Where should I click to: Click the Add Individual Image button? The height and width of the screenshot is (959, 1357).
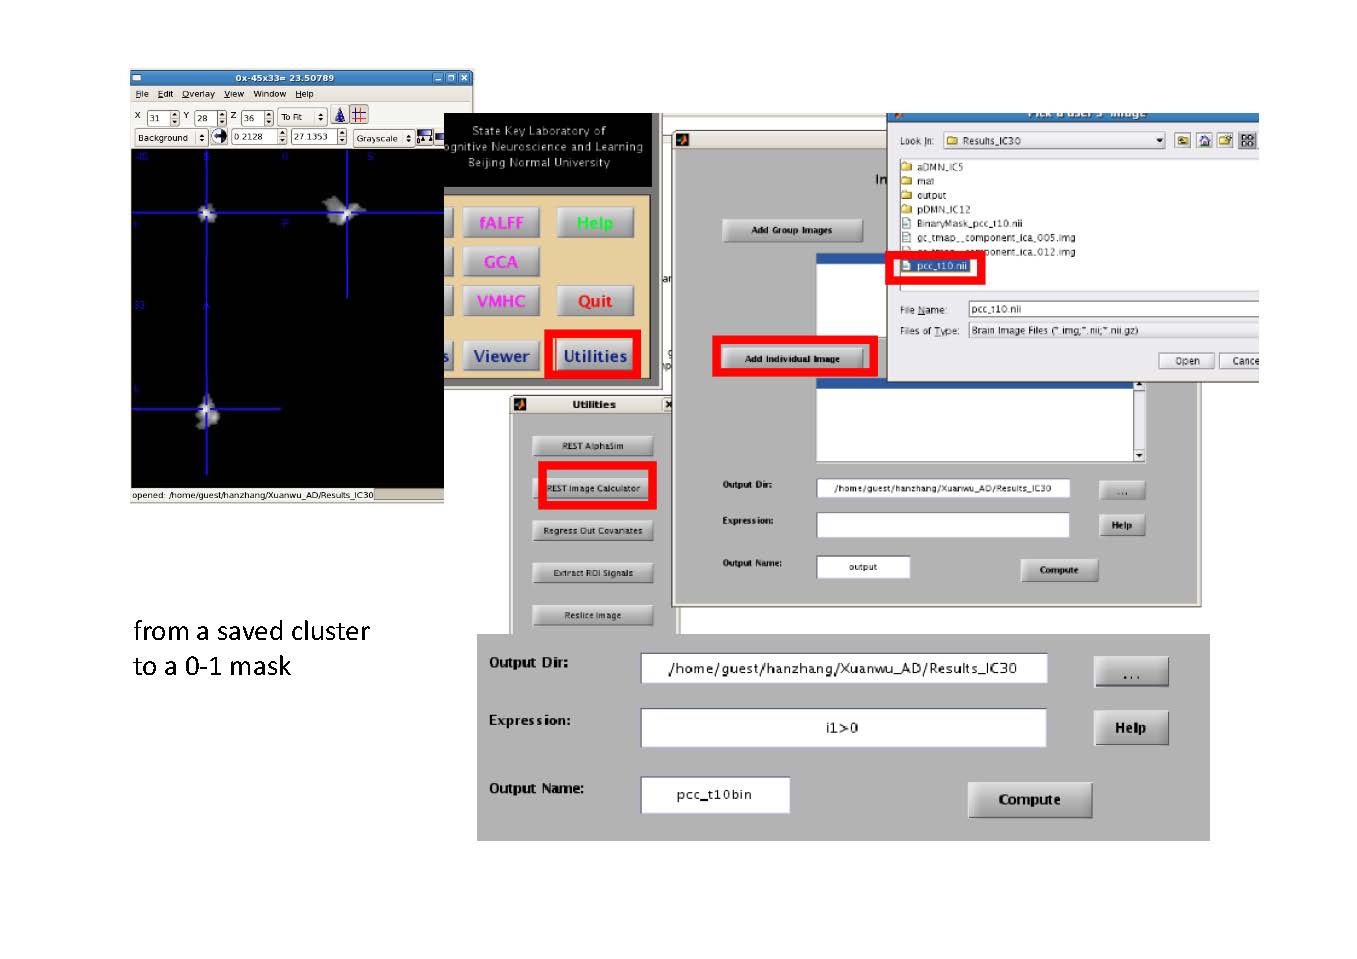[x=792, y=358]
